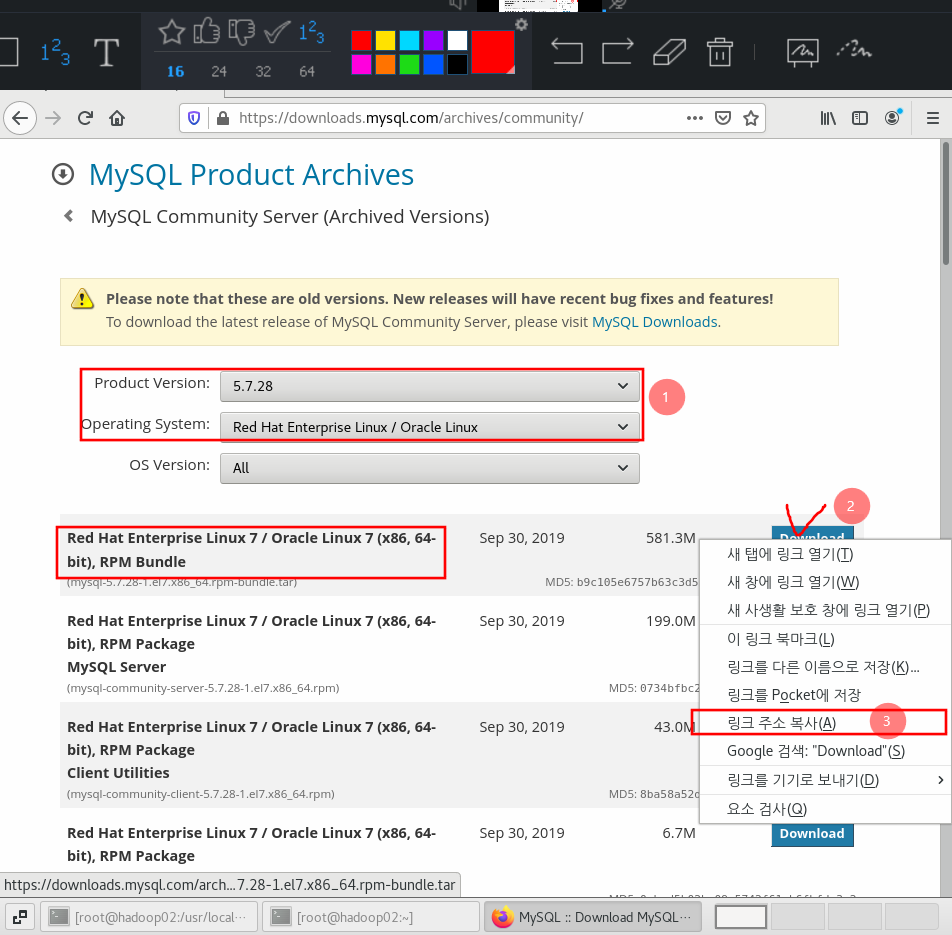
Task: Open the whiteboard presentation icon
Action: click(x=803, y=52)
